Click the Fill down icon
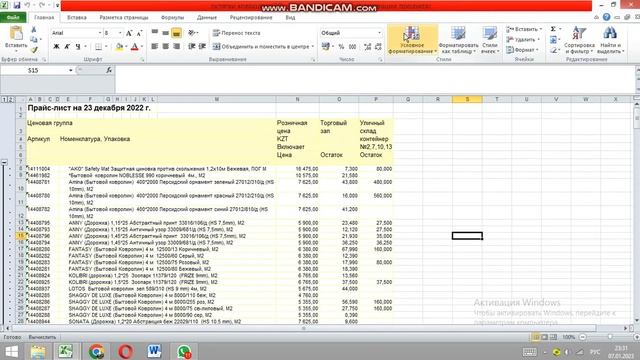Image resolution: width=640 pixels, height=360 pixels. pyautogui.click(x=553, y=40)
